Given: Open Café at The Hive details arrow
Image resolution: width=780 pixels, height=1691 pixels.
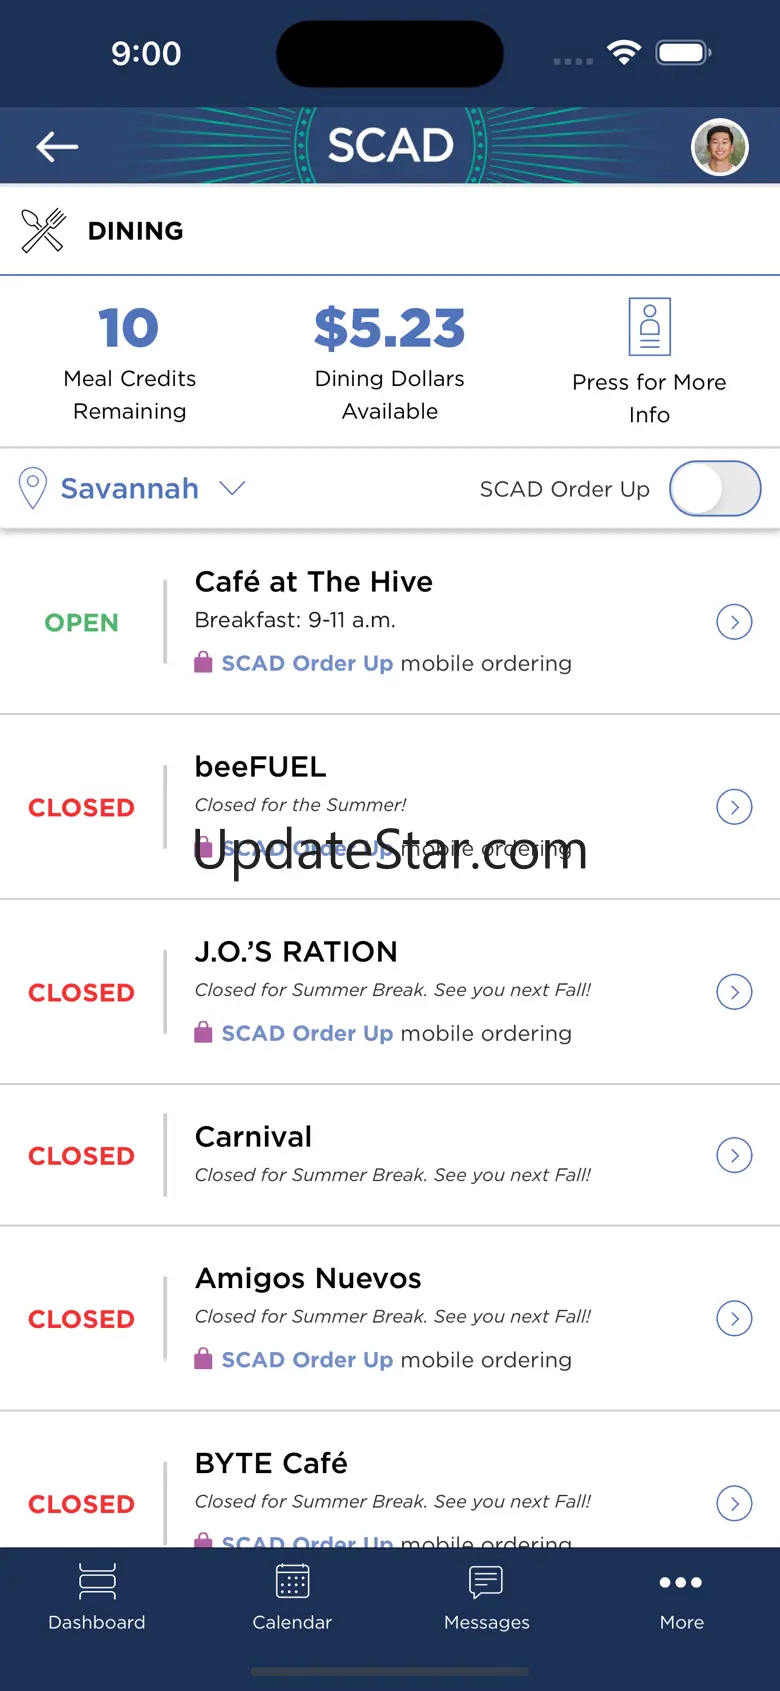Looking at the screenshot, I should tap(734, 622).
